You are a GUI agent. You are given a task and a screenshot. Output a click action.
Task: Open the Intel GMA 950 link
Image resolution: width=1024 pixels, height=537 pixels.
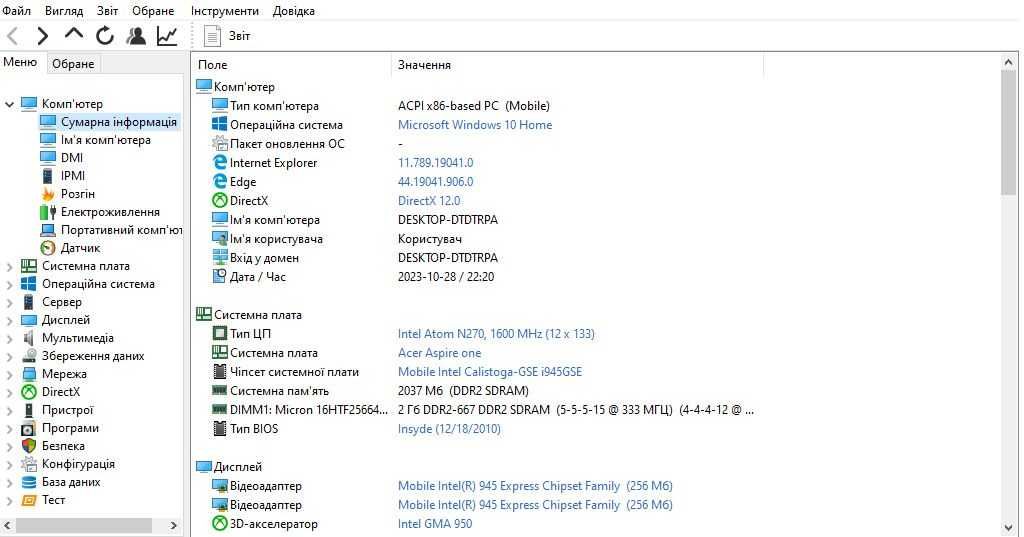click(x=435, y=524)
